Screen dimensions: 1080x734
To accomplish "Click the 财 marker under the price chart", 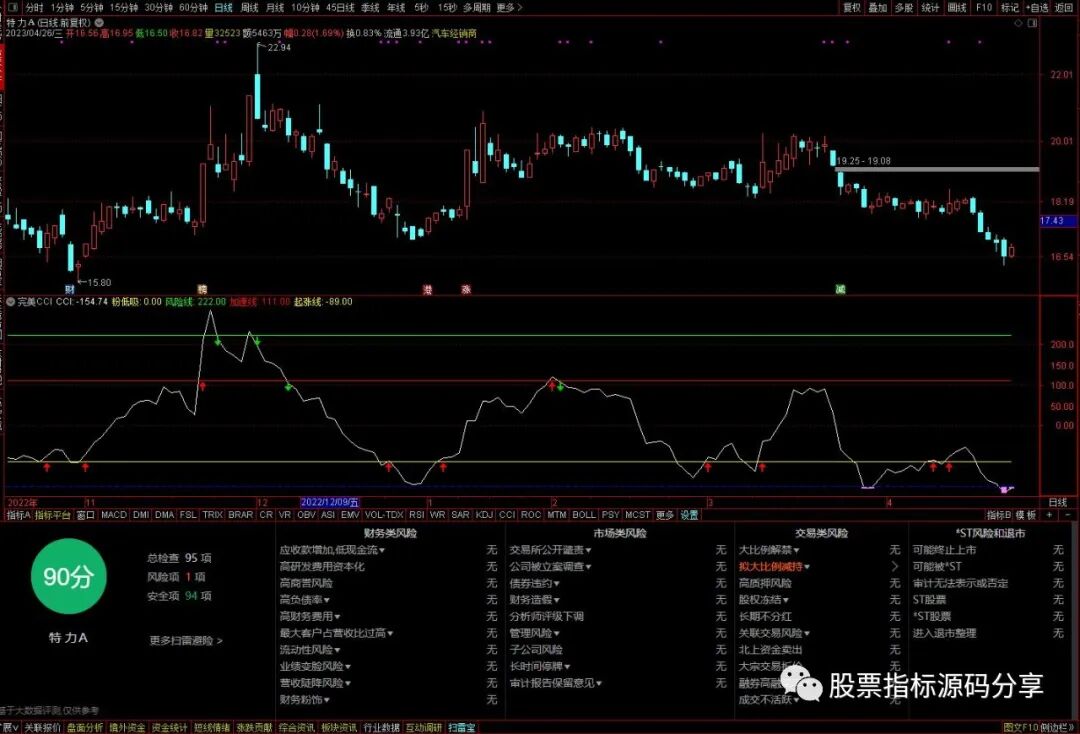I will tap(70, 289).
